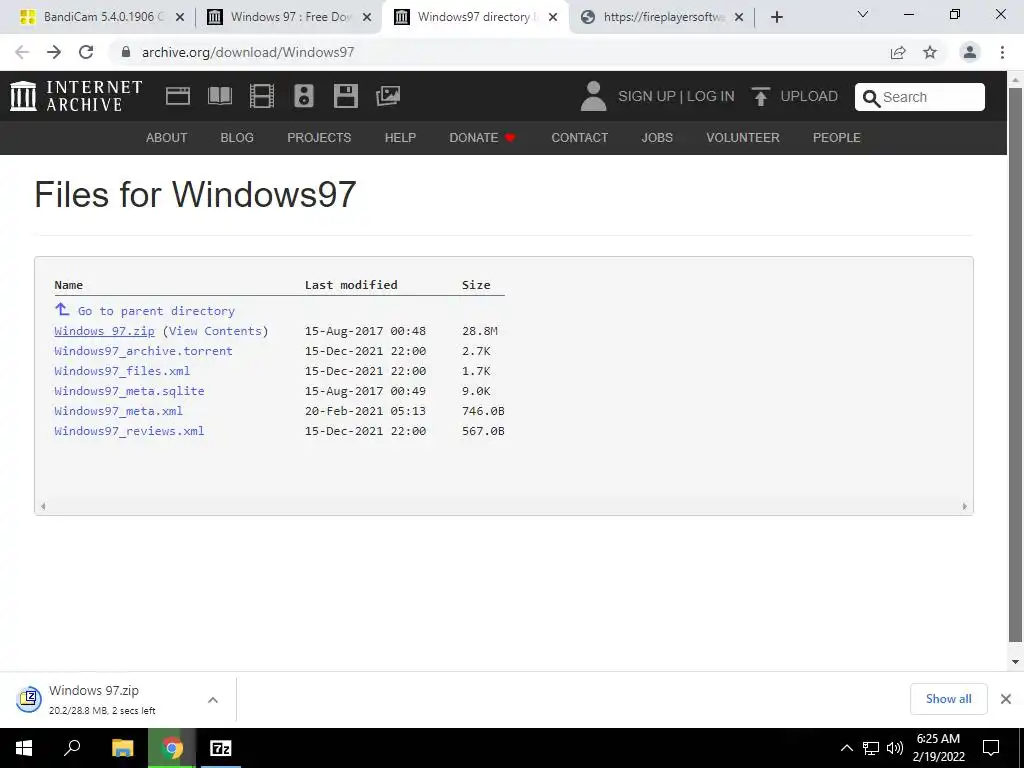Open the Video film-strip icon

(x=262, y=96)
